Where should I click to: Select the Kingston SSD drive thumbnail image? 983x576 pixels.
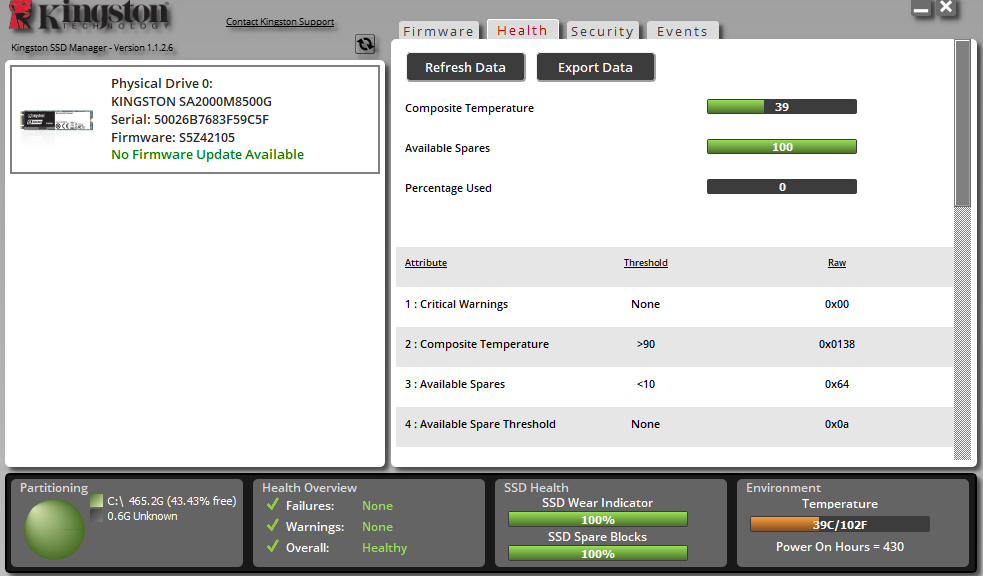(x=56, y=120)
